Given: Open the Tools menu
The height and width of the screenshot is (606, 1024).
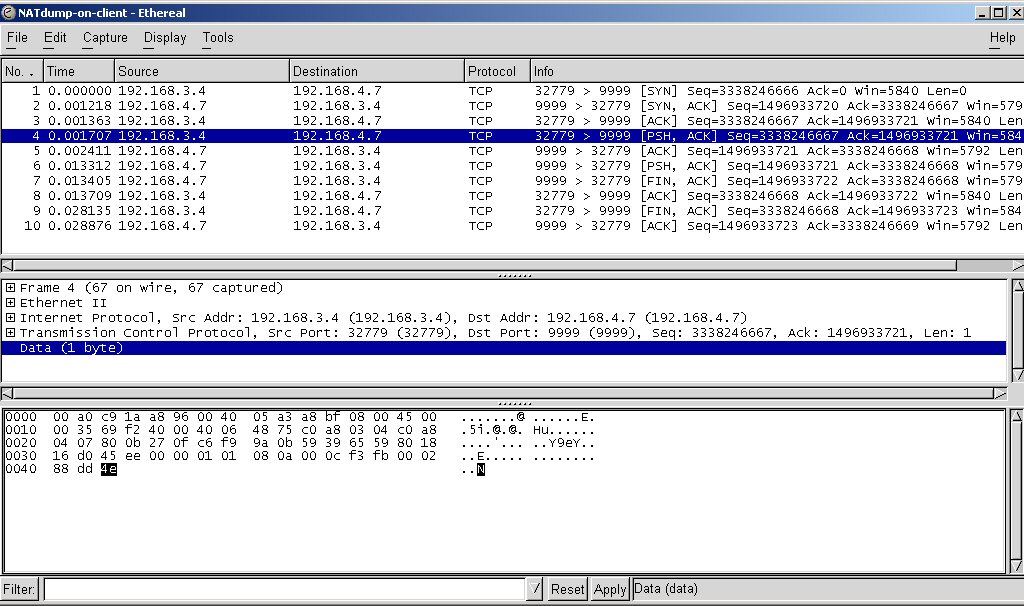Looking at the screenshot, I should tap(217, 38).
